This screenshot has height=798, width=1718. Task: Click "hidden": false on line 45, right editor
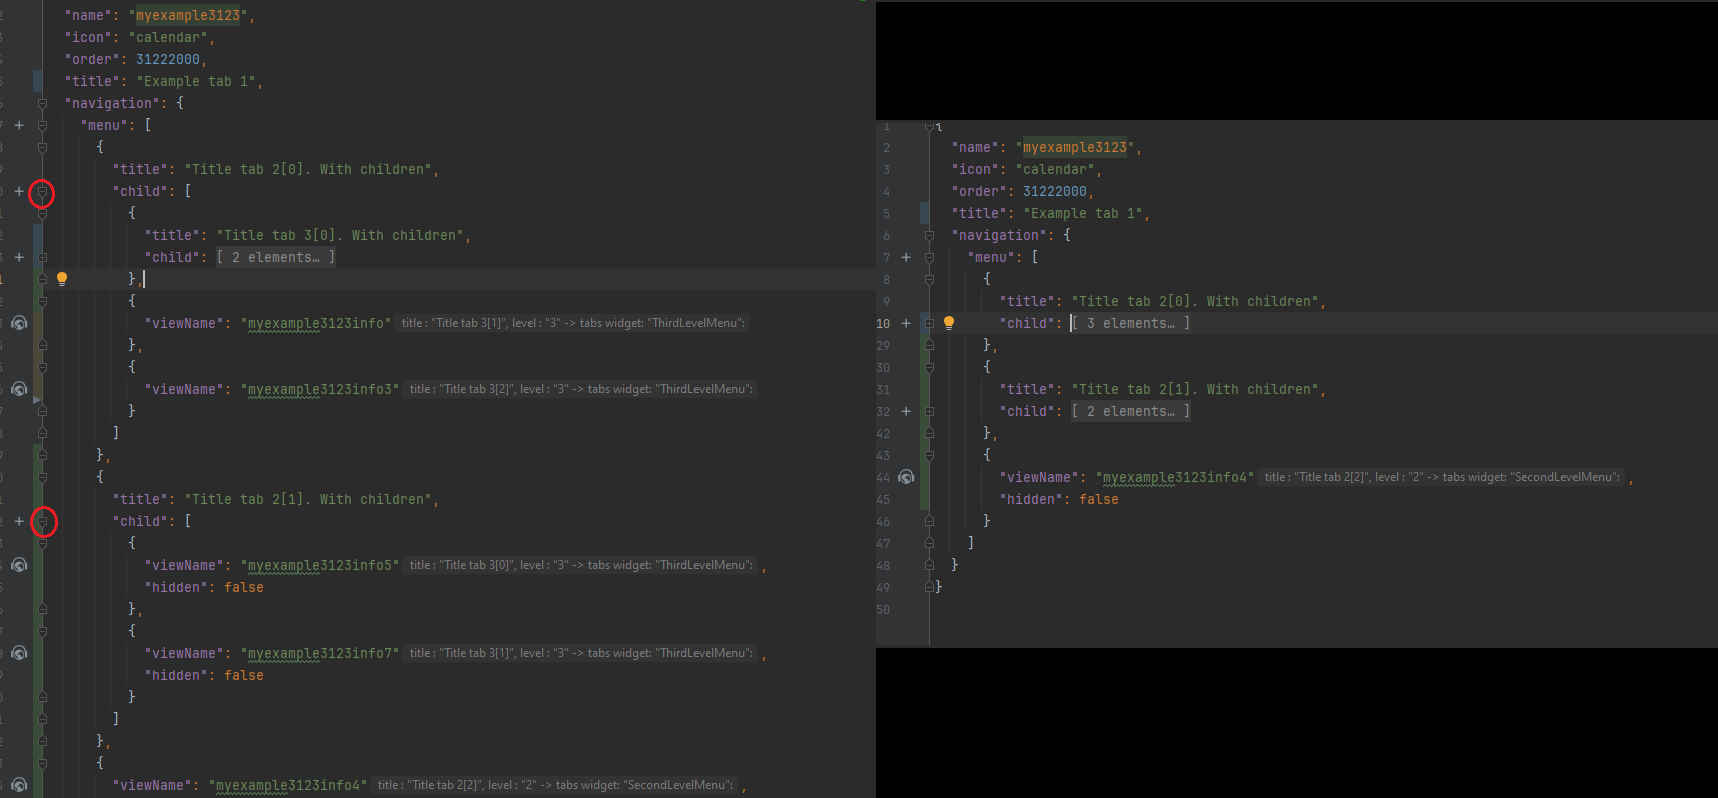[1059, 499]
